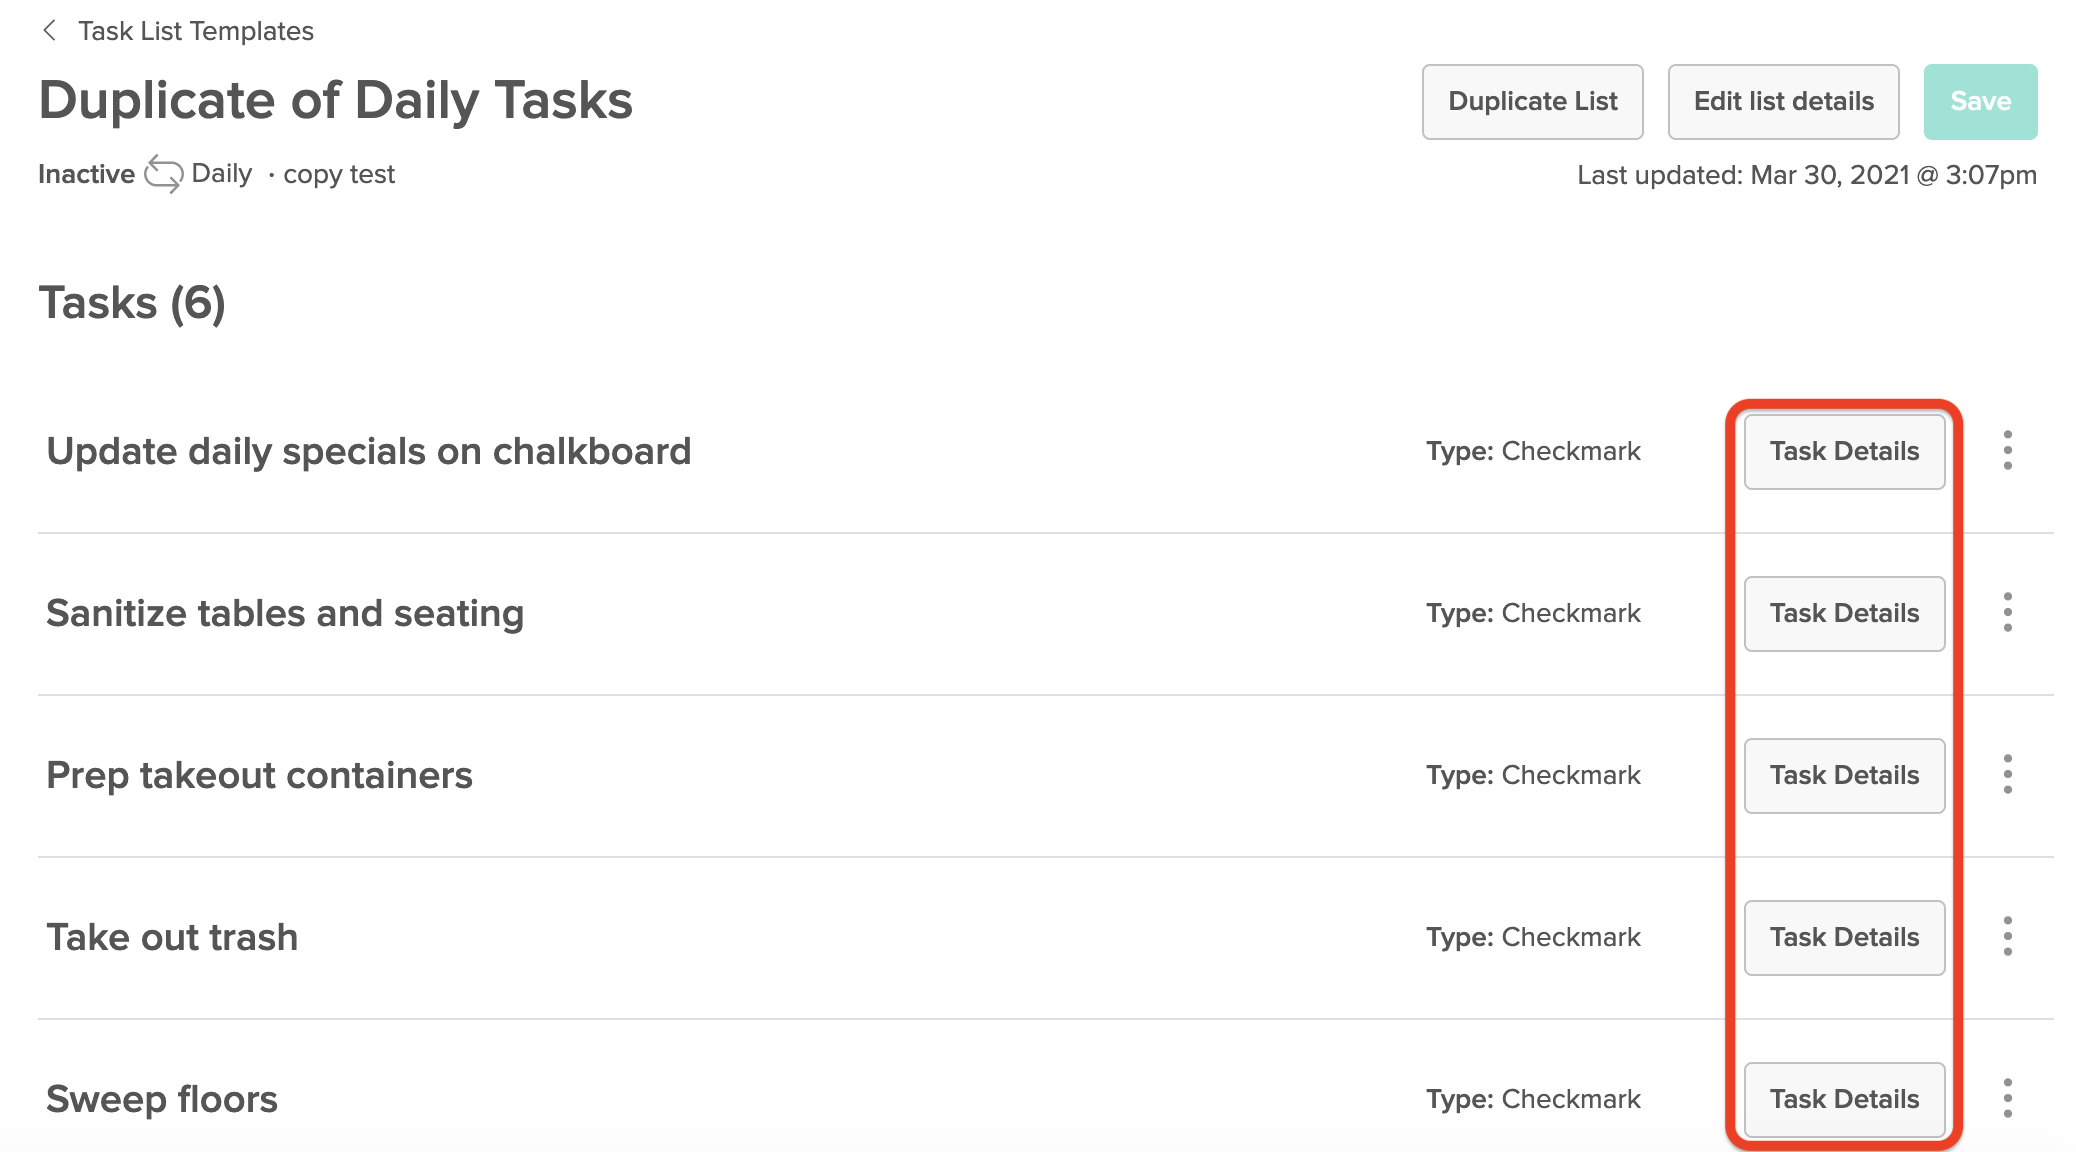This screenshot has height=1152, width=2076.
Task: Click the Duplicate List button
Action: [1532, 102]
